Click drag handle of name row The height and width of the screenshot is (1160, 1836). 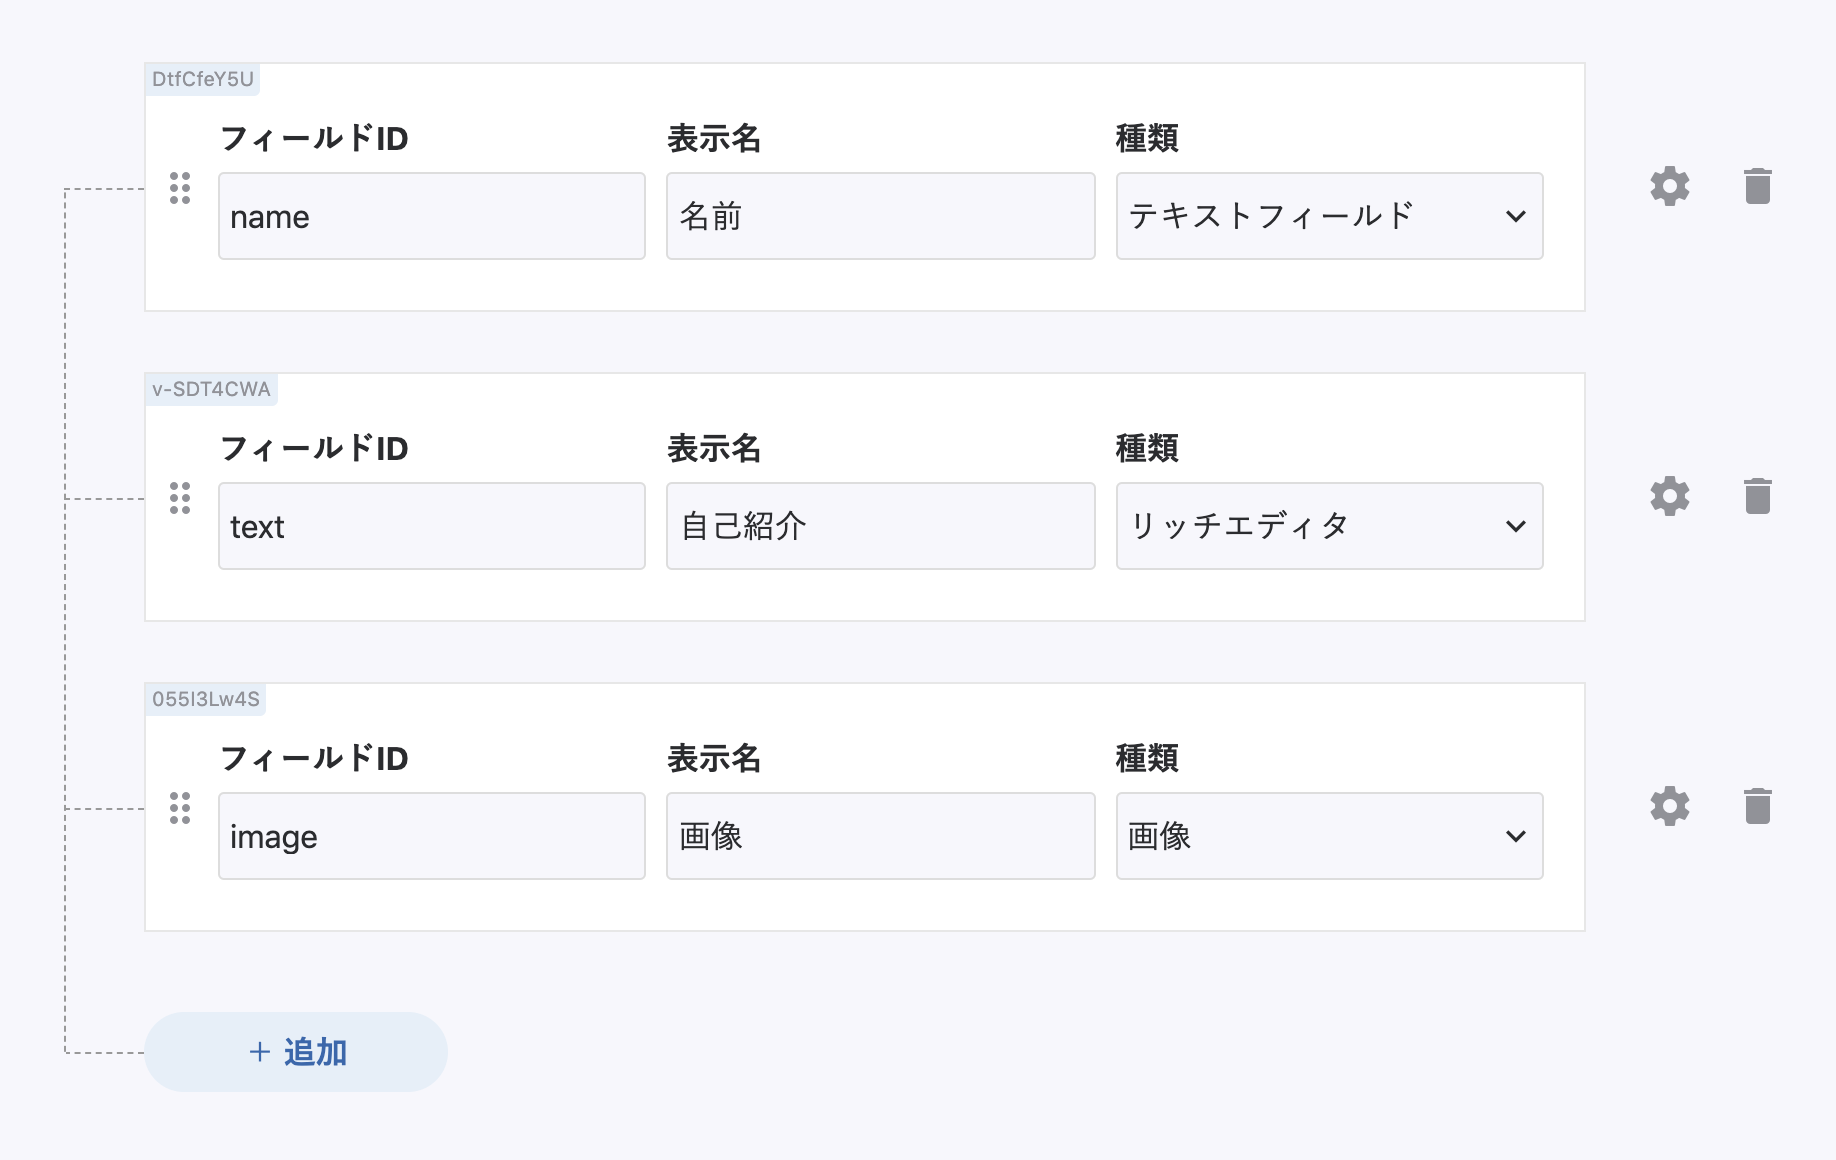180,188
